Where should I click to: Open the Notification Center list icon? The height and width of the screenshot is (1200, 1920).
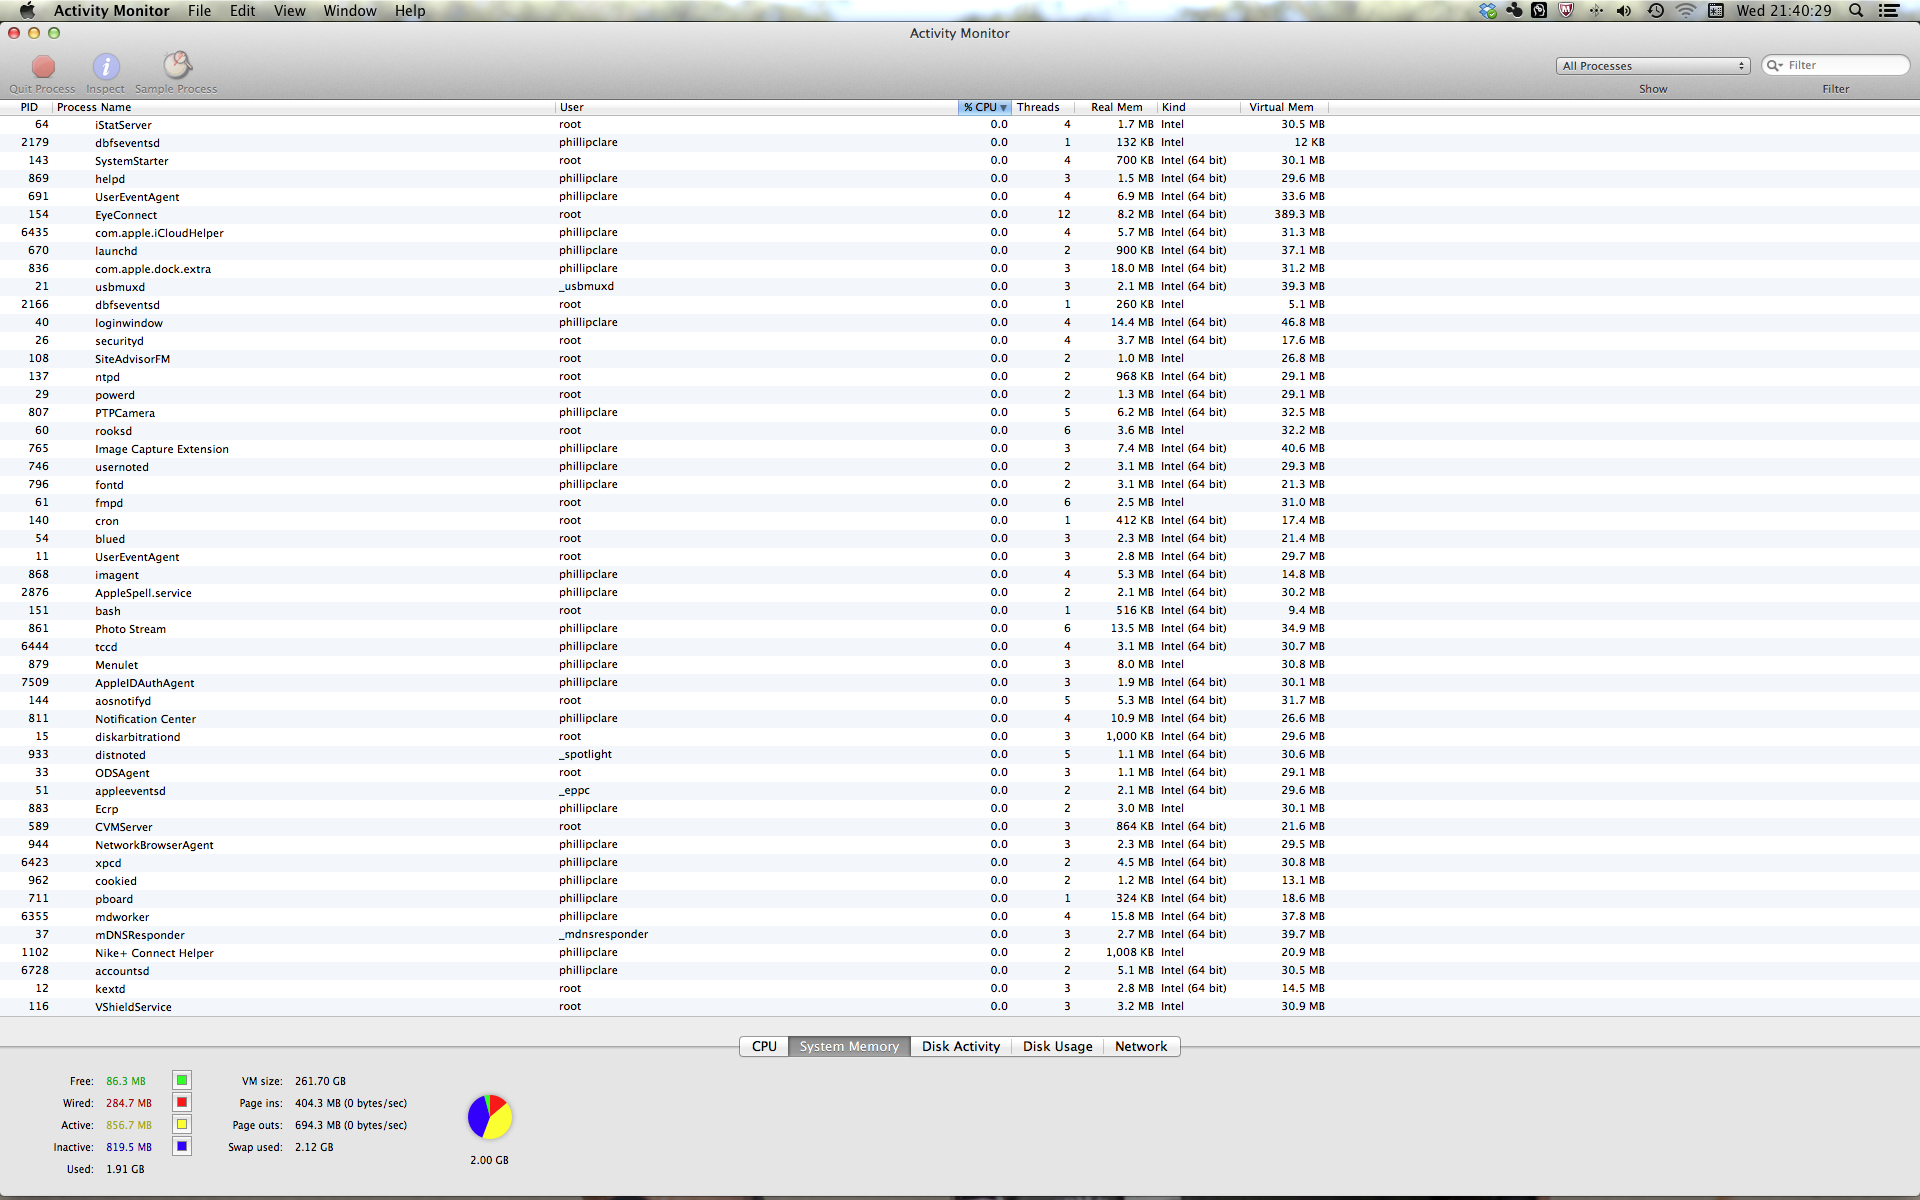(1889, 11)
